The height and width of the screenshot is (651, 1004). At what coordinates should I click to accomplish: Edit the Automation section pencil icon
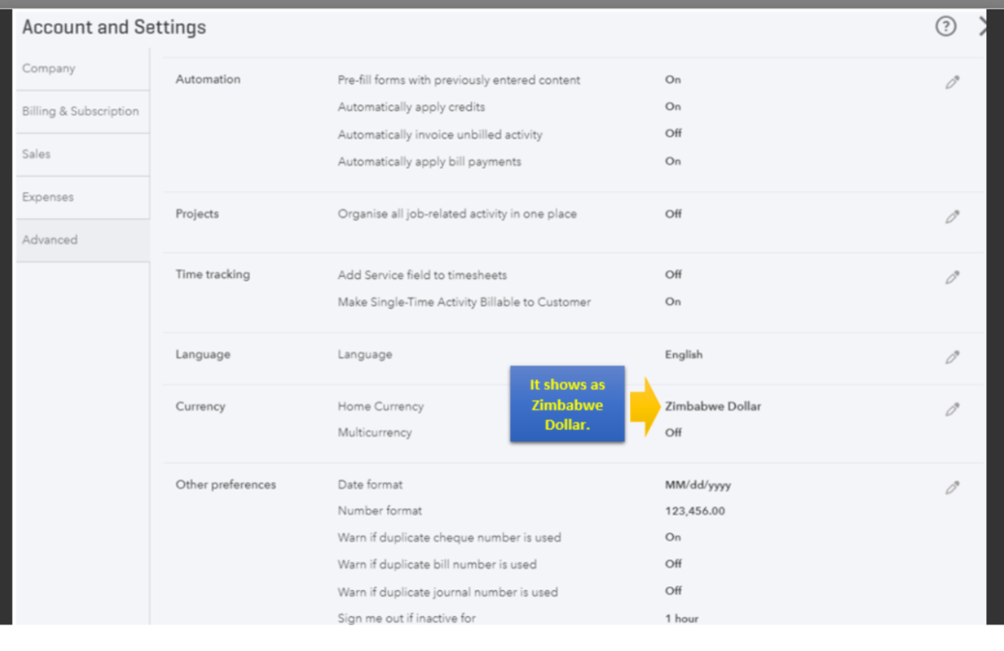point(952,83)
